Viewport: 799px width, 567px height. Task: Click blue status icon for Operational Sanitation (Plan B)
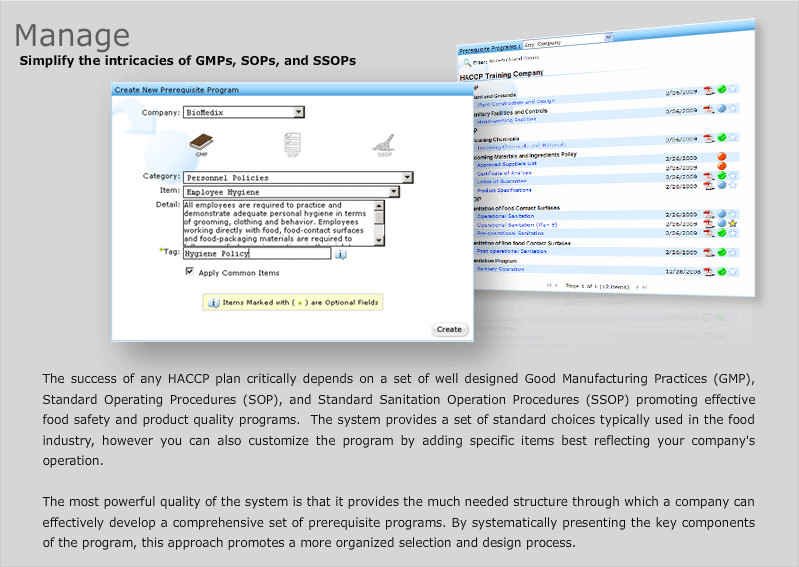pos(722,223)
